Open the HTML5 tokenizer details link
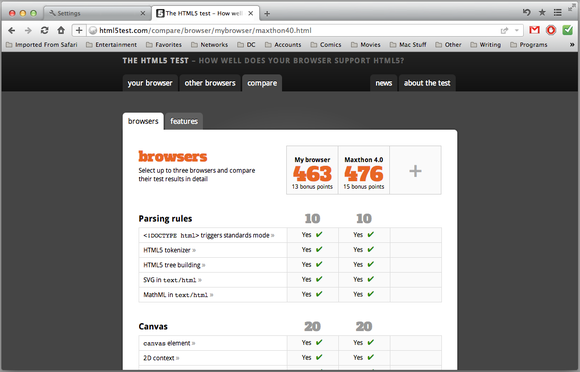The height and width of the screenshot is (372, 580). pos(169,250)
